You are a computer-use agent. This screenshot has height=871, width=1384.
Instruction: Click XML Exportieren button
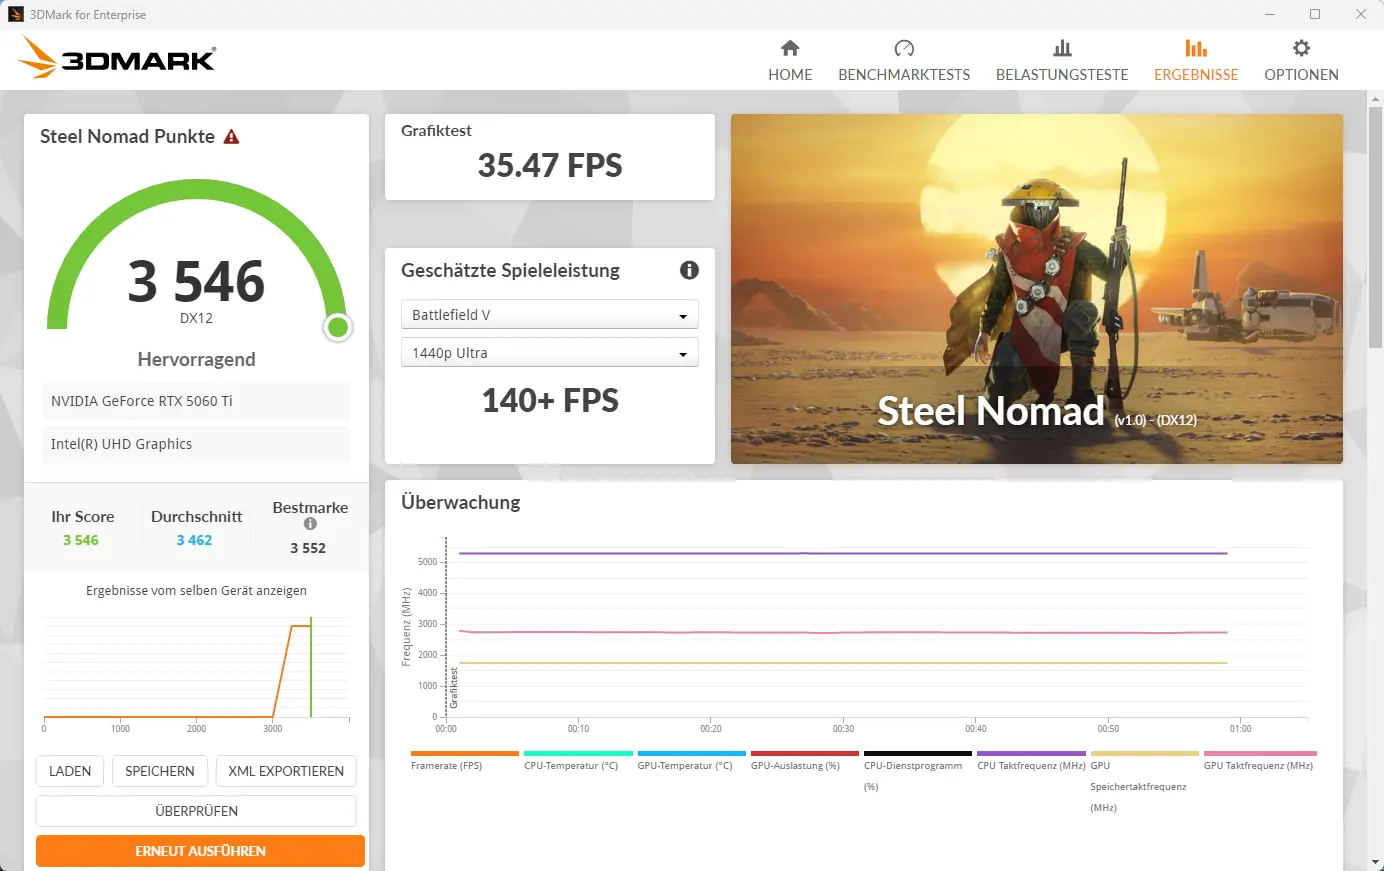coord(286,771)
